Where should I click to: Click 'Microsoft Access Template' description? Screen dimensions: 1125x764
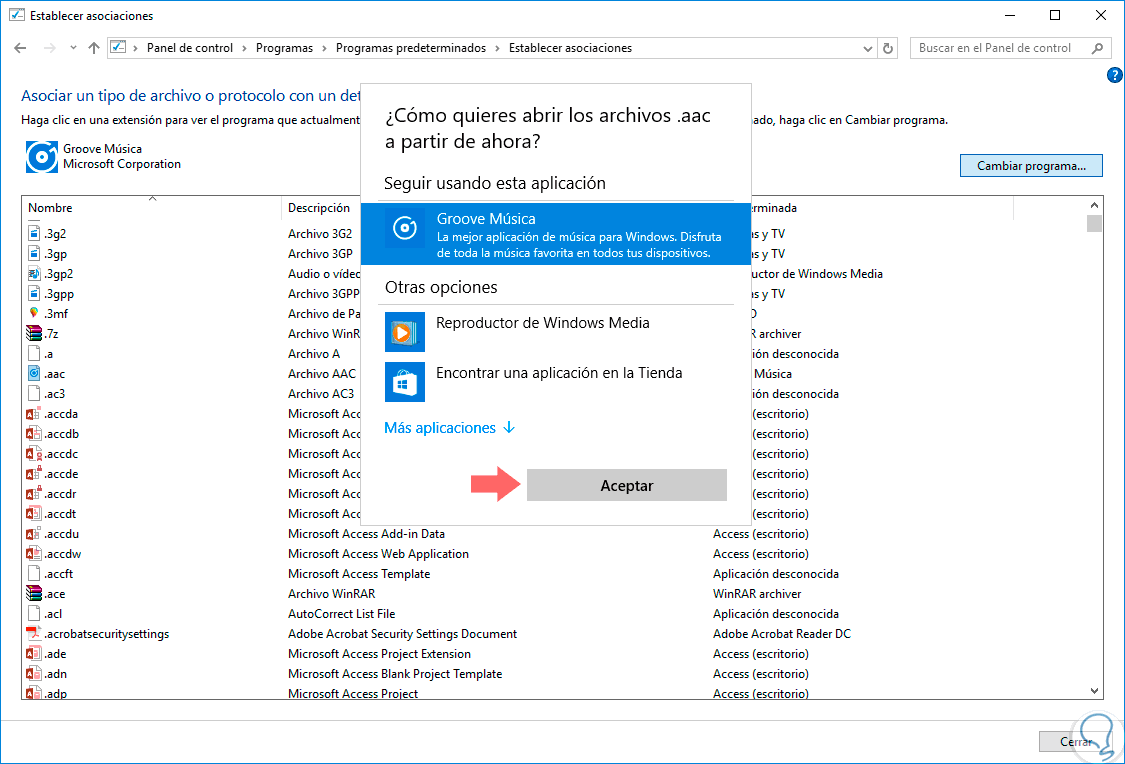[x=359, y=574]
